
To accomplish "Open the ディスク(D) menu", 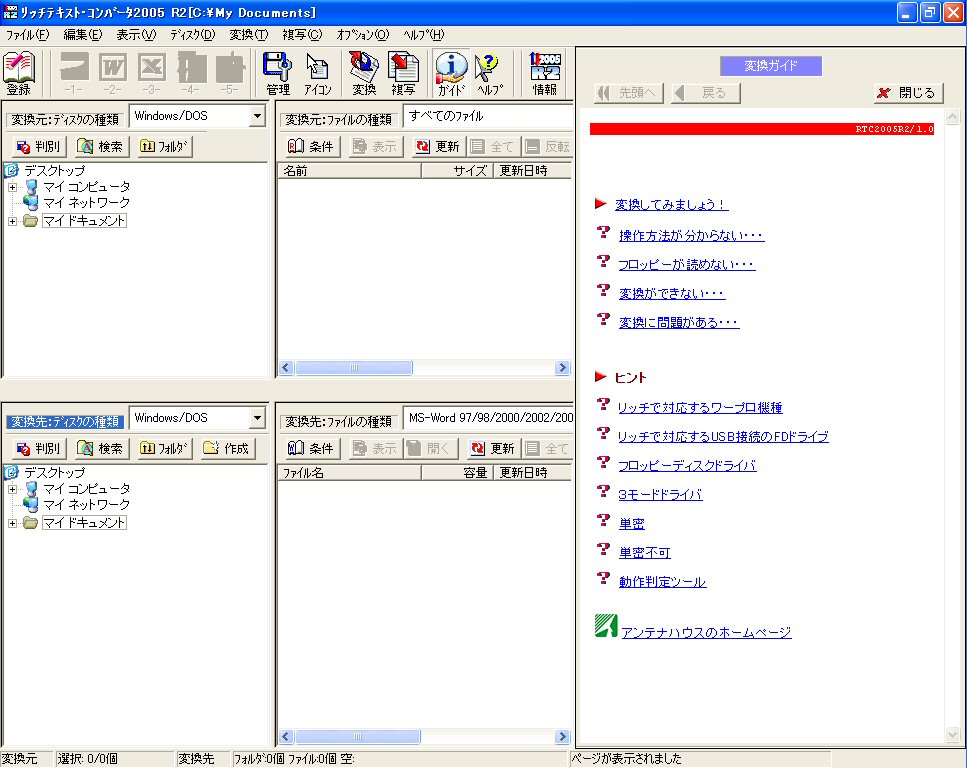I will tap(192, 35).
